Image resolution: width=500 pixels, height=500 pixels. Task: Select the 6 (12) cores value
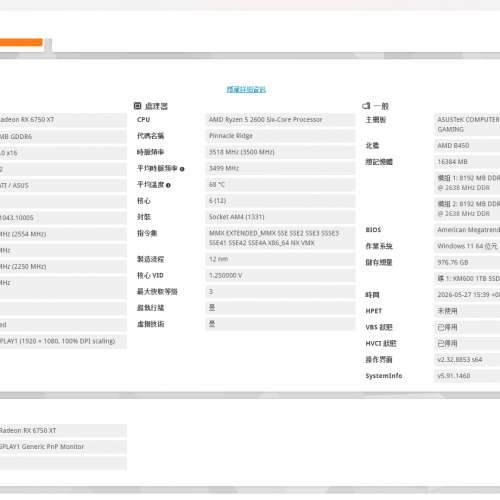(x=280, y=201)
